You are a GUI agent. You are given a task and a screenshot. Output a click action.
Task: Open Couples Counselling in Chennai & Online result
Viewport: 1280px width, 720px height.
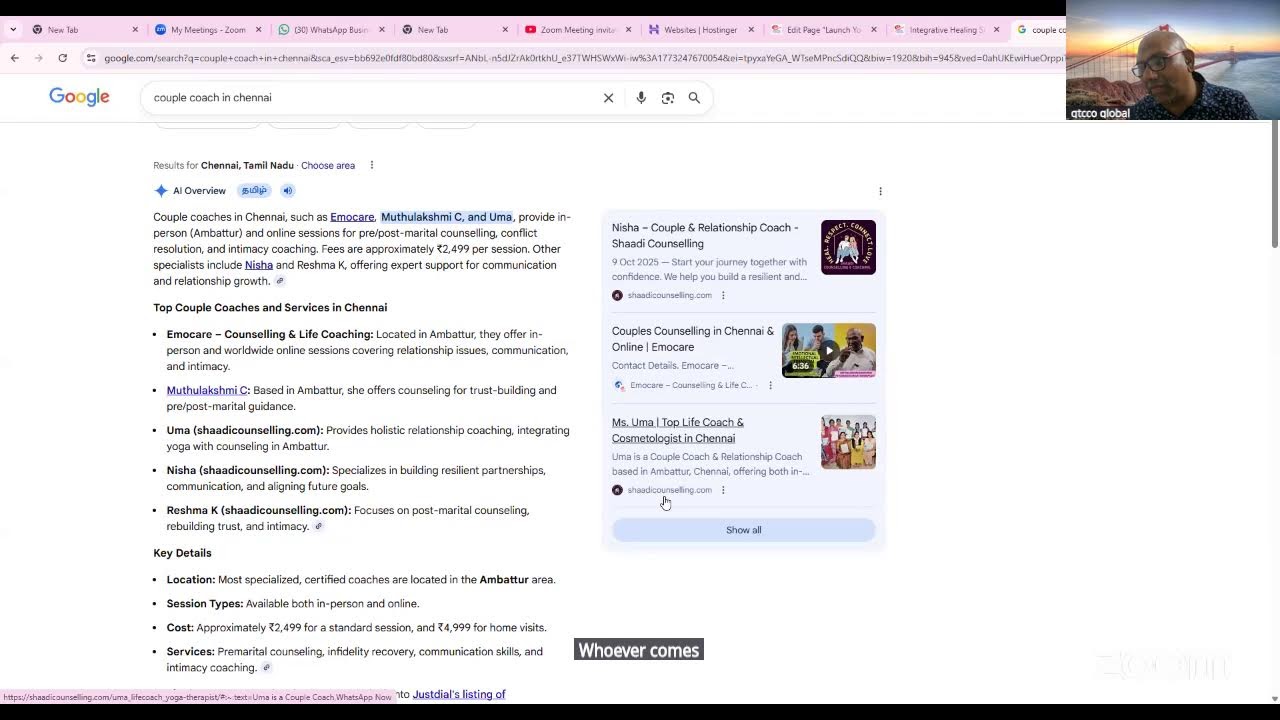click(693, 339)
